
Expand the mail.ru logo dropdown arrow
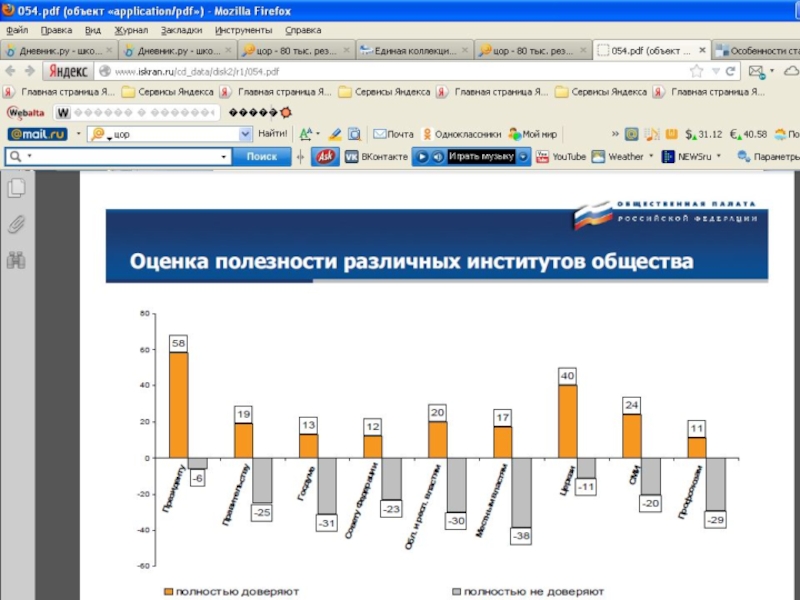tap(79, 134)
